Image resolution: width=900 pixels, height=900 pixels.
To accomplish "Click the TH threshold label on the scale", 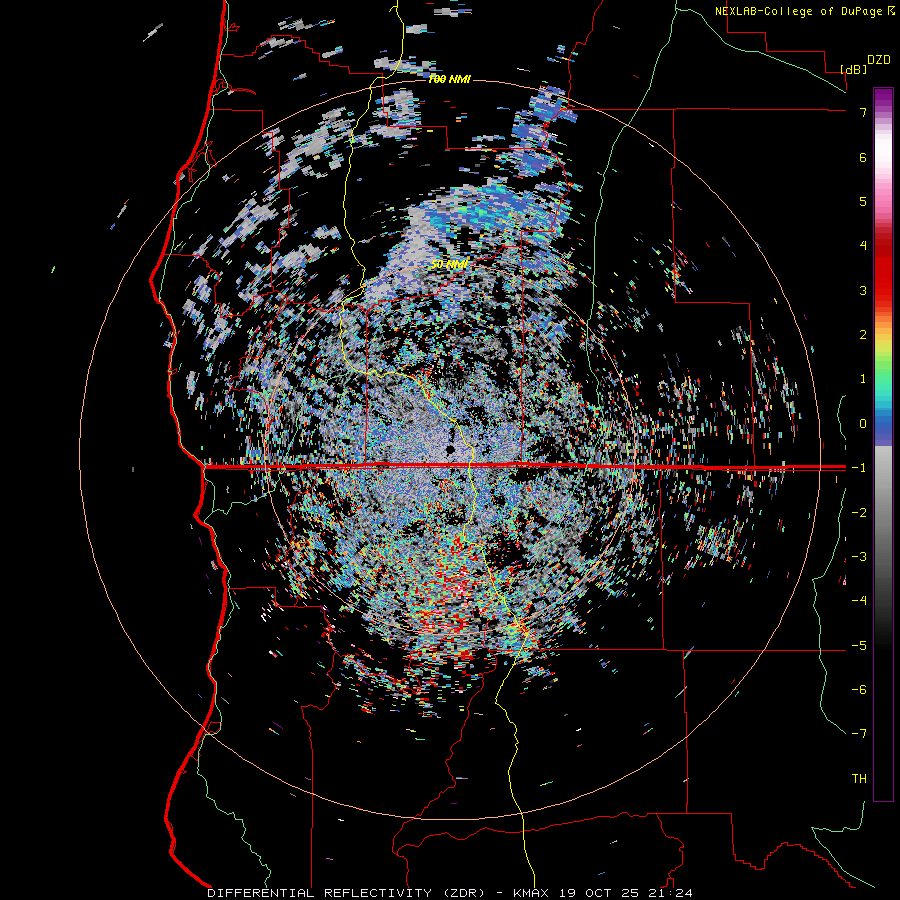I will tap(859, 779).
